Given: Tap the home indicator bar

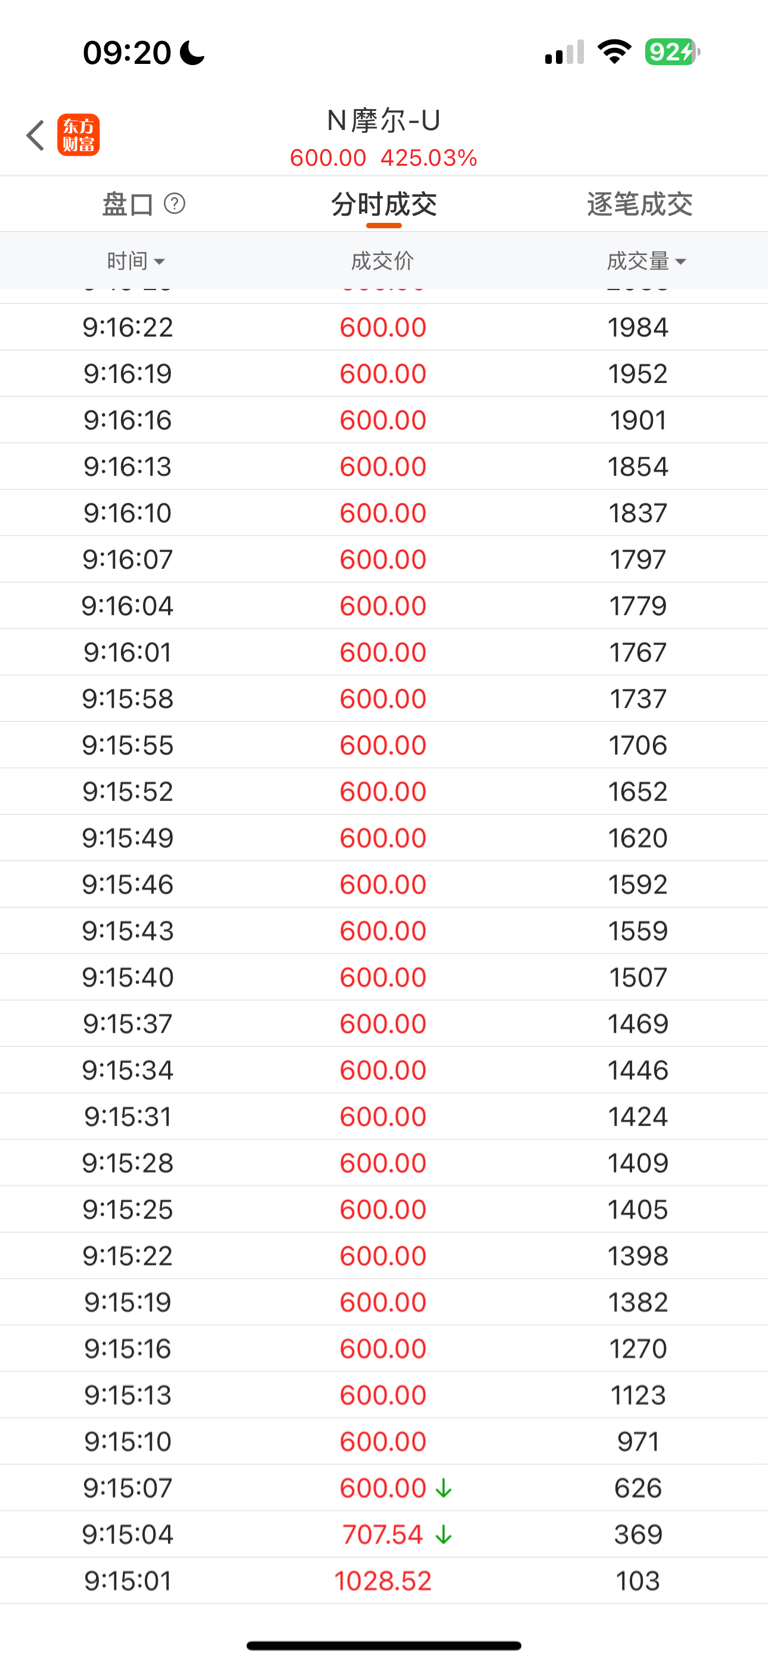Looking at the screenshot, I should [x=384, y=1645].
